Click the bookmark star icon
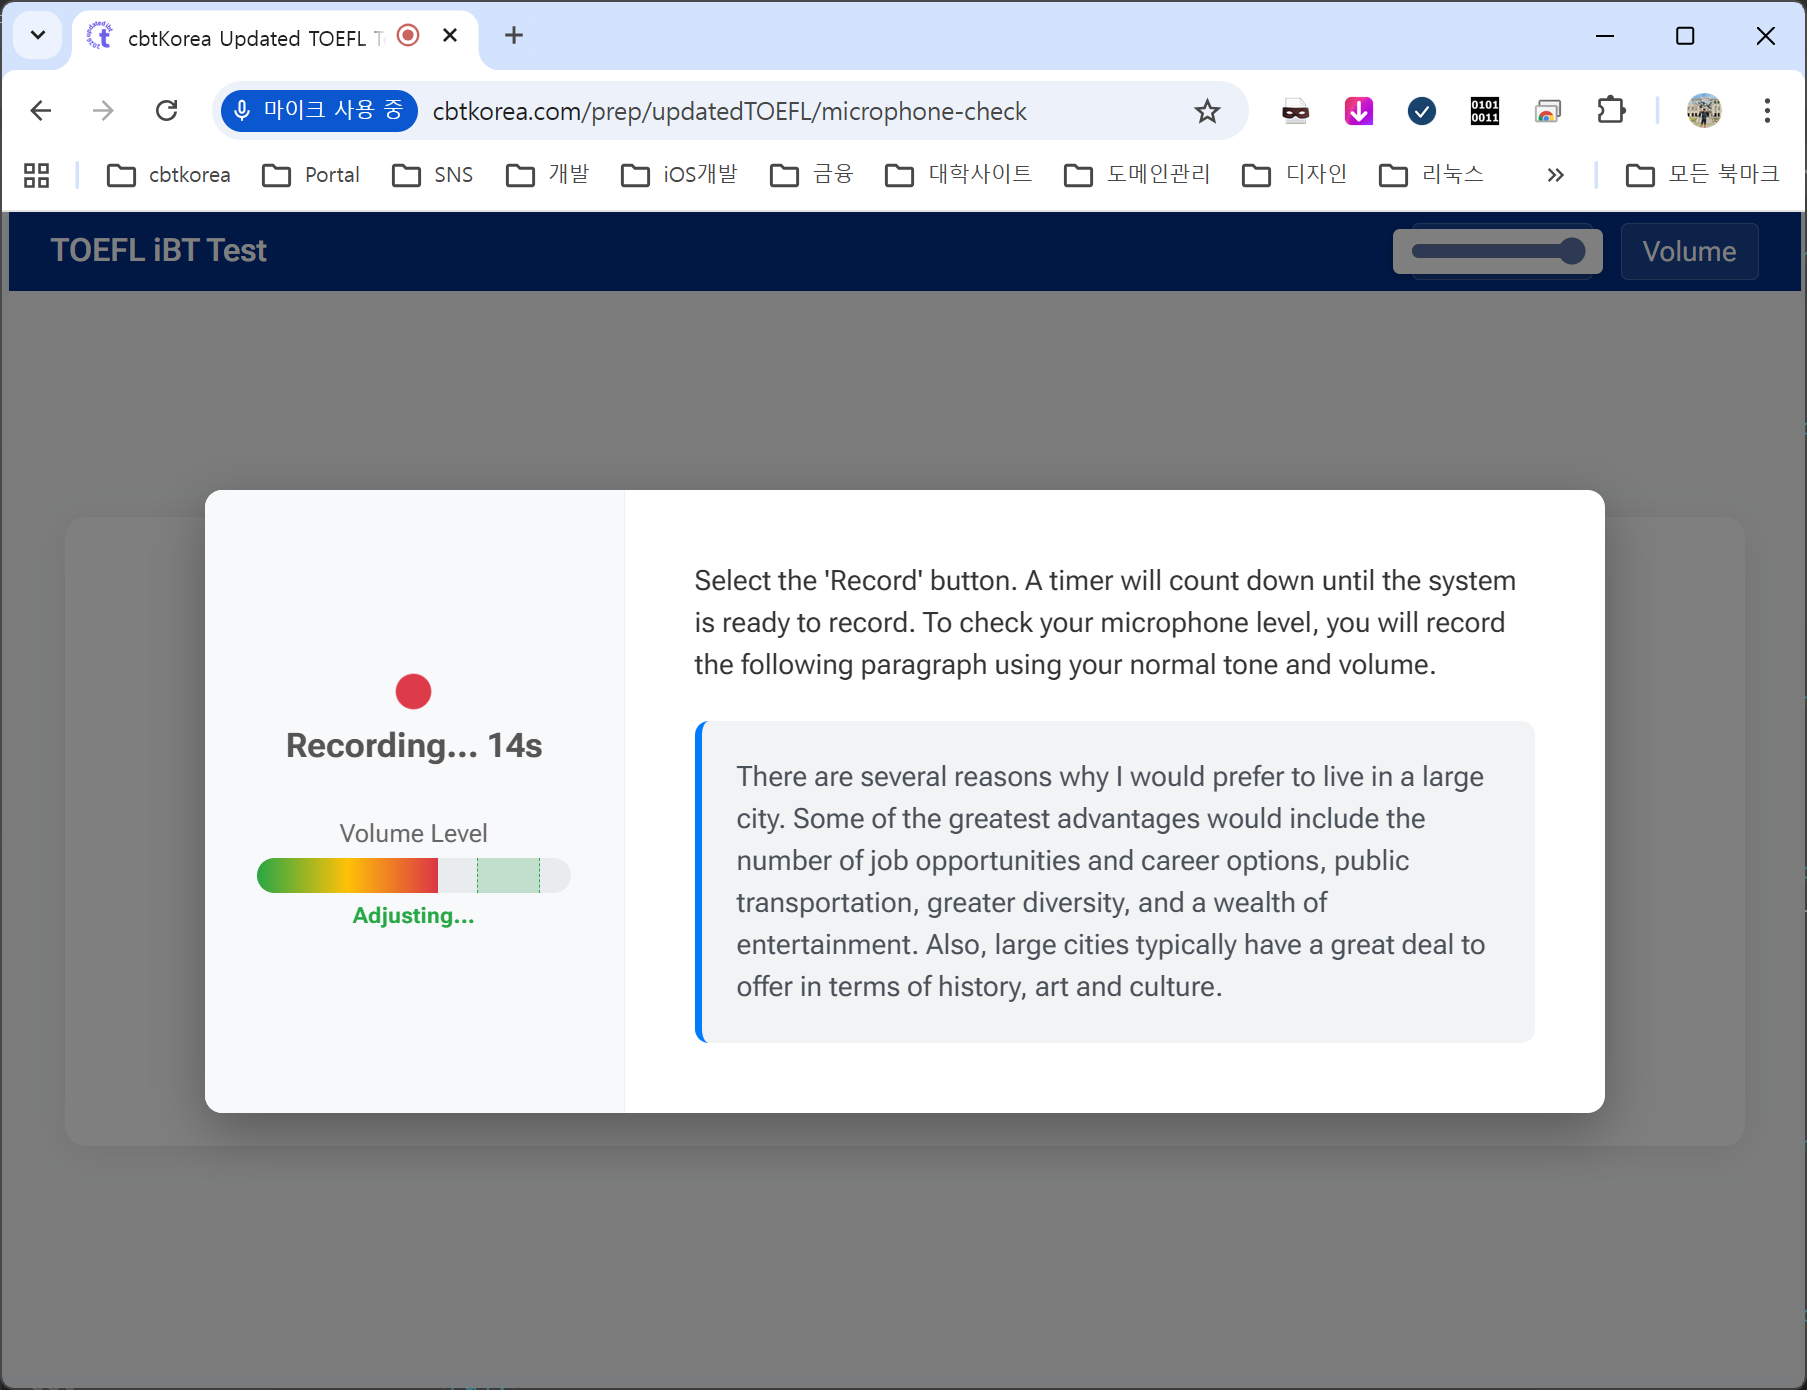This screenshot has width=1807, height=1390. point(1207,111)
